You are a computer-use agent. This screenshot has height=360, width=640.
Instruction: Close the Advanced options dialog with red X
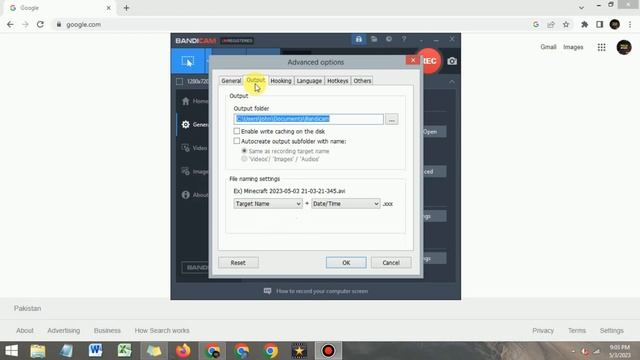[413, 60]
